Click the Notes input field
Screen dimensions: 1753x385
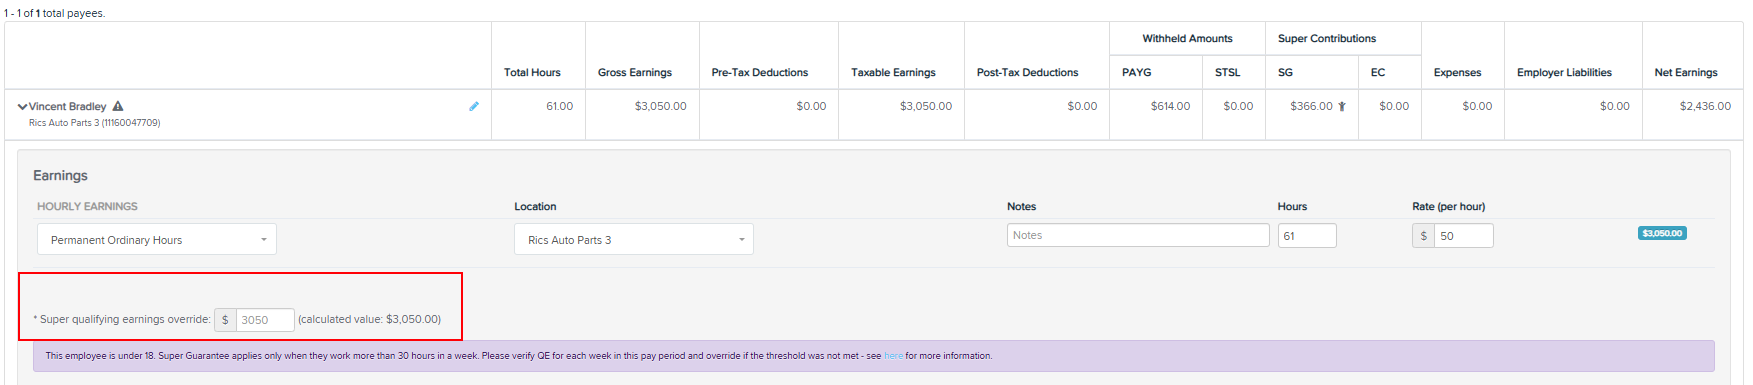[1138, 235]
